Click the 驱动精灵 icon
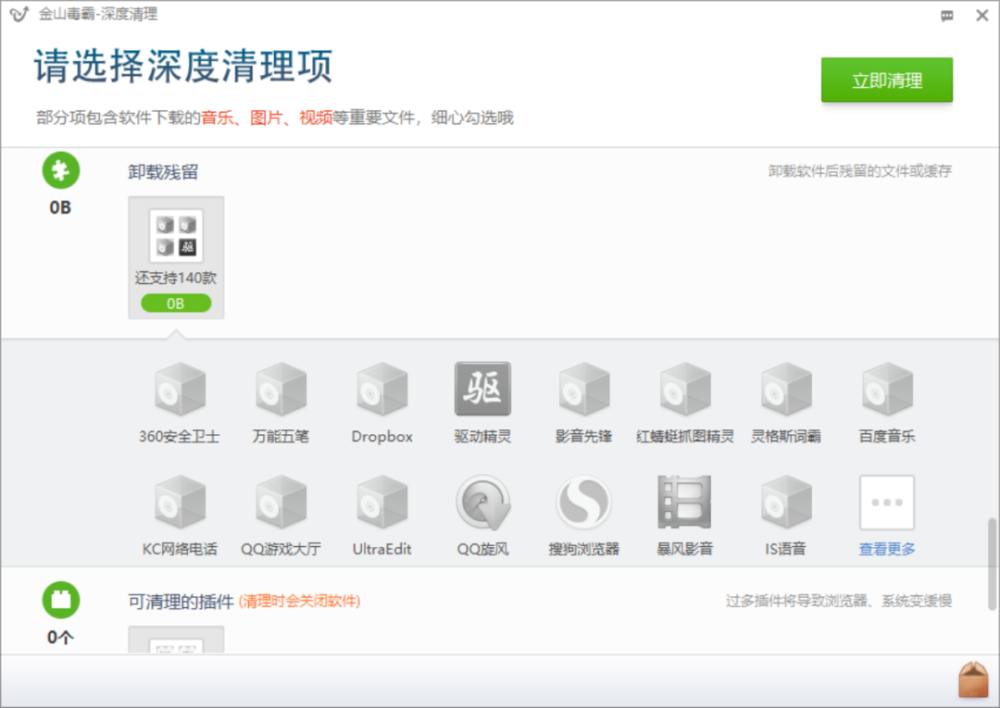Screen dimensions: 1000x708 coord(483,389)
